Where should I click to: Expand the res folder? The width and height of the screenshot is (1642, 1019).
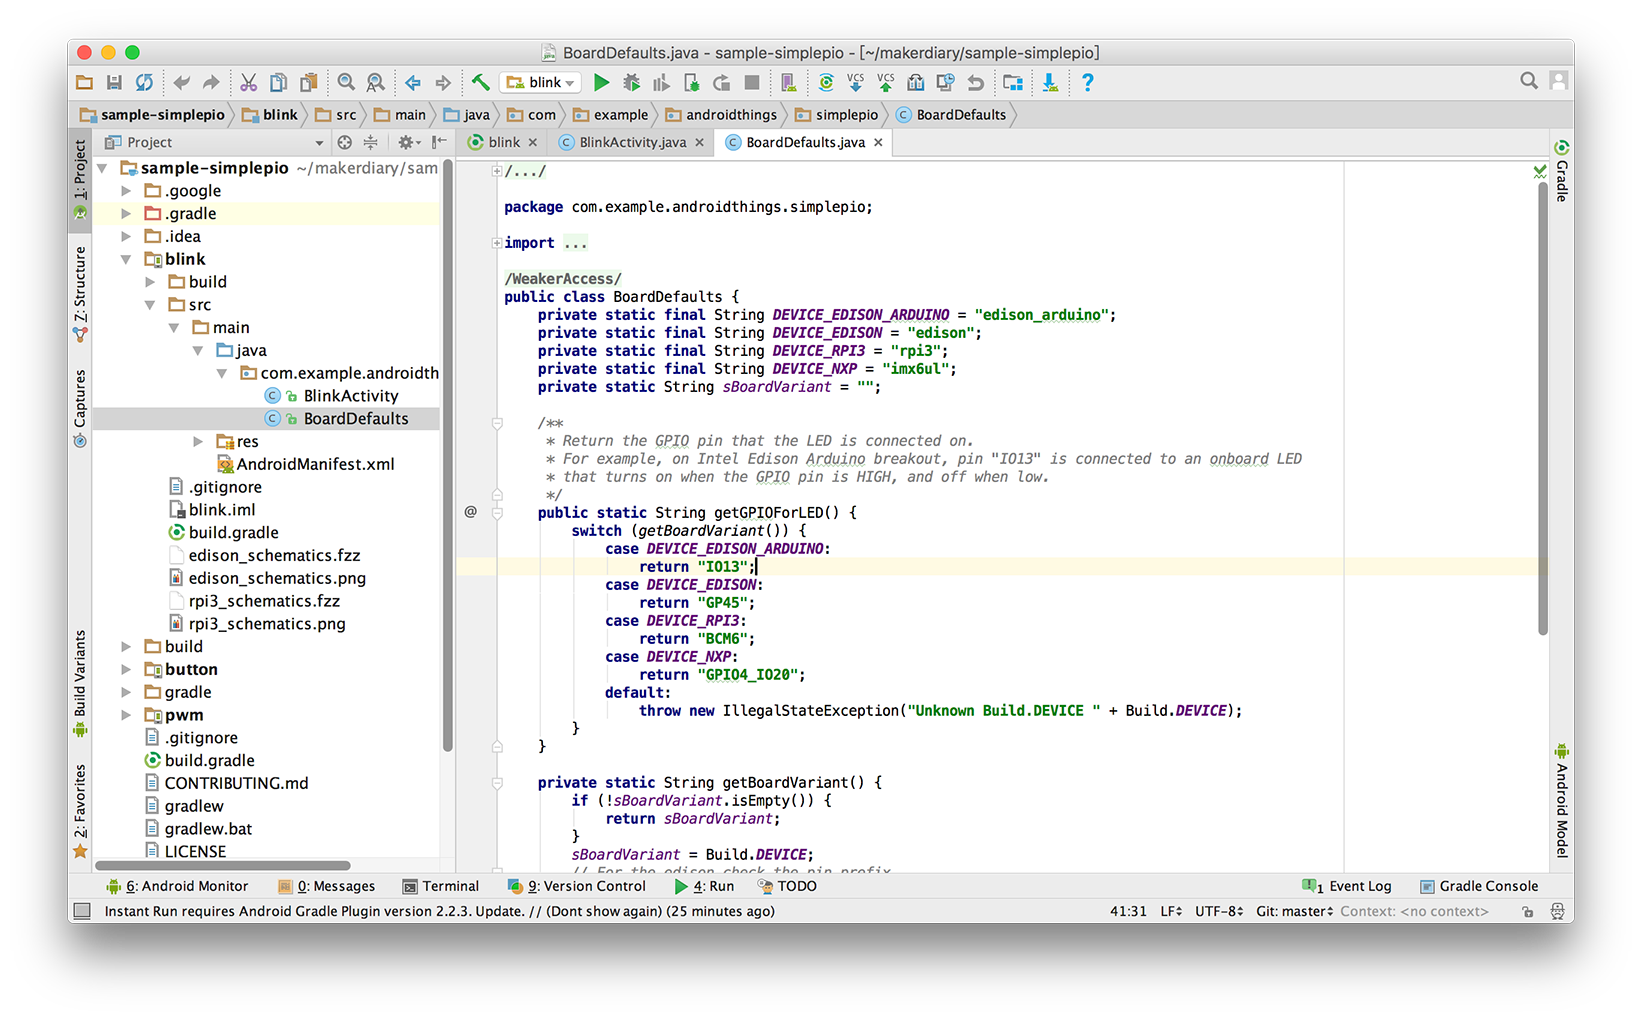tap(198, 441)
